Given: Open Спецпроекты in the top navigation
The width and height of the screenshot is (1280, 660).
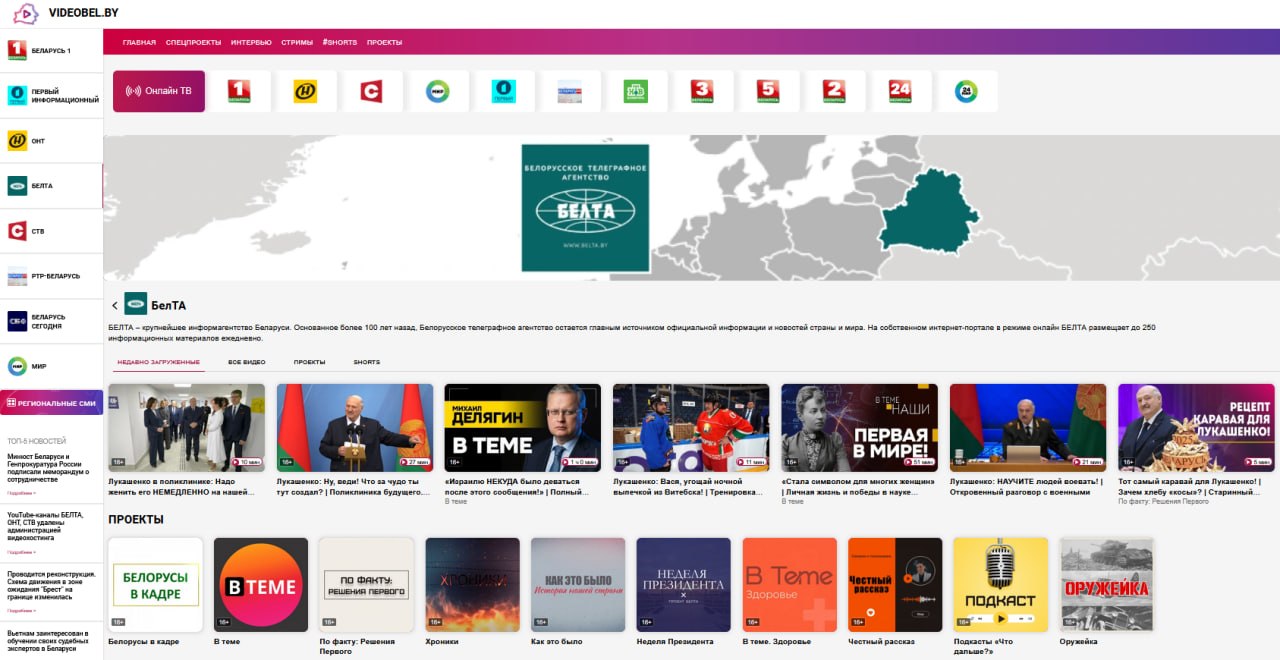Looking at the screenshot, I should [193, 43].
